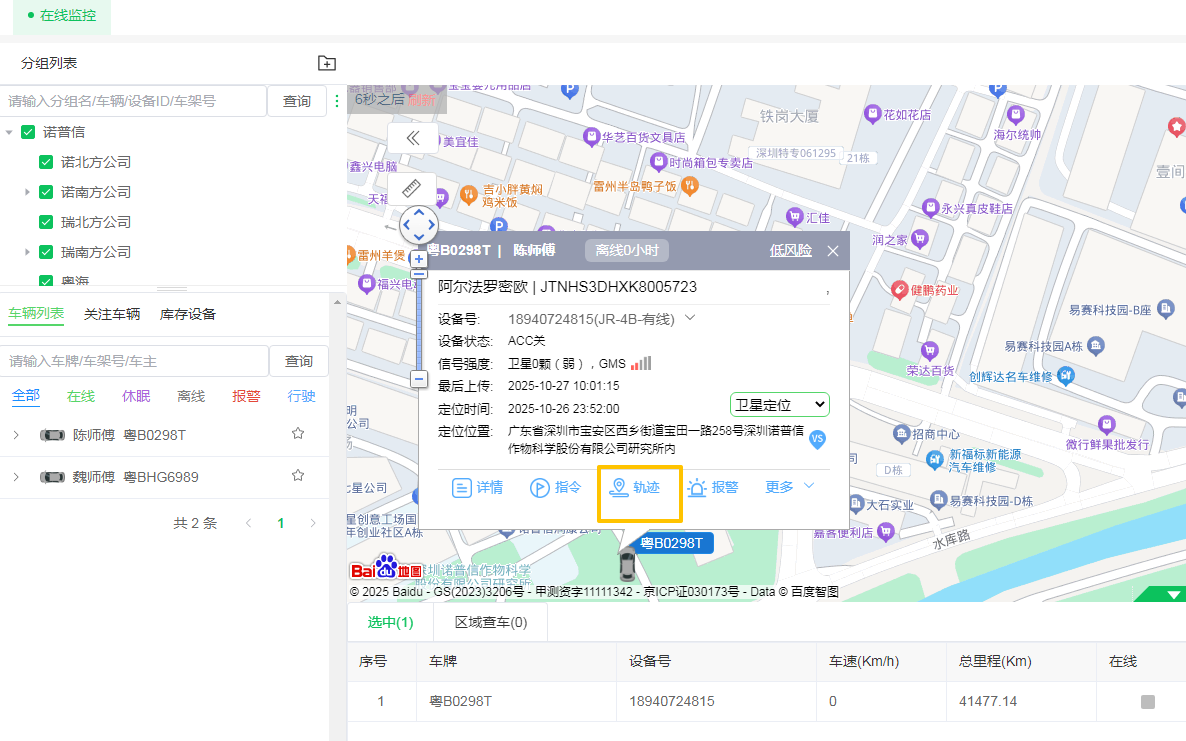Open the 卫星定位 positioning dropdown
This screenshot has height=741, width=1186.
[779, 404]
